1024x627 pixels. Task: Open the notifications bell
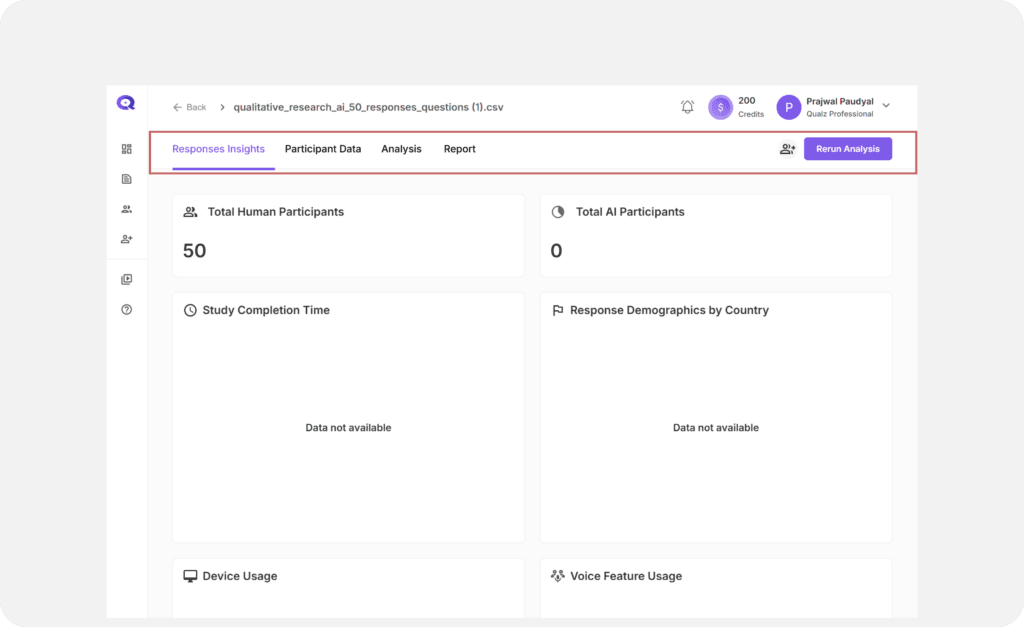[687, 107]
